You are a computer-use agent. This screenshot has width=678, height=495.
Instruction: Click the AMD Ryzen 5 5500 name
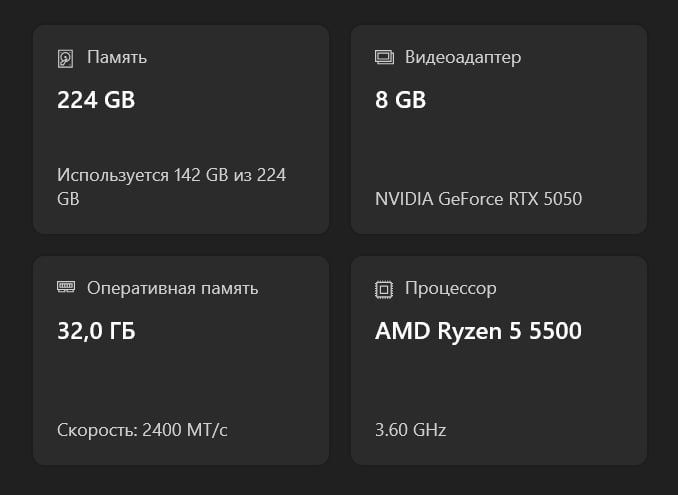pos(478,330)
